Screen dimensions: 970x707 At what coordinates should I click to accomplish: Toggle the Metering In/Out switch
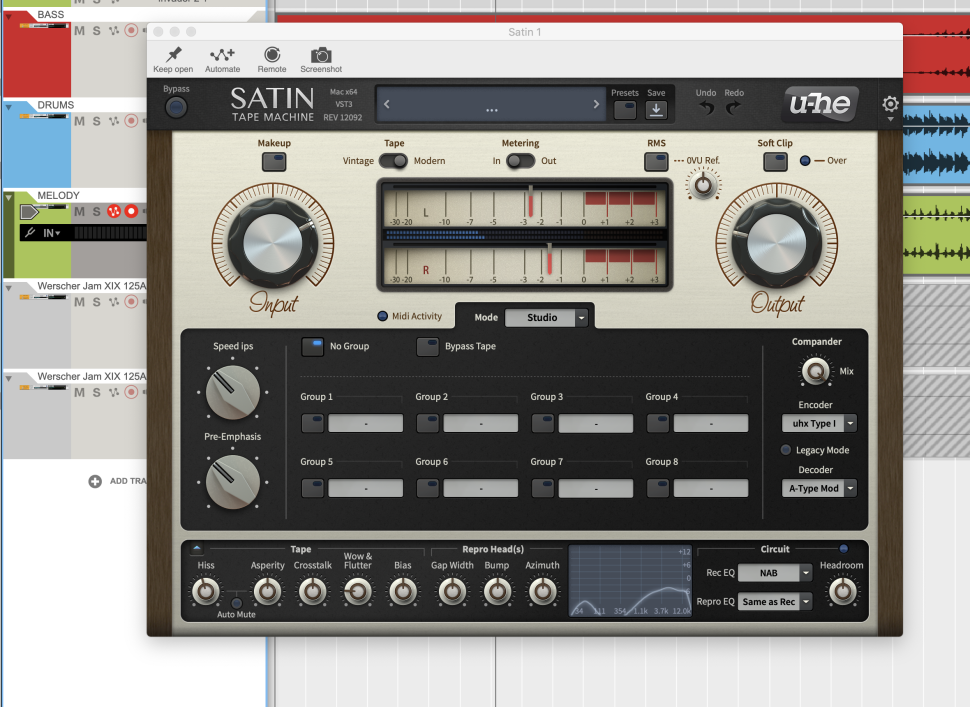click(x=520, y=161)
